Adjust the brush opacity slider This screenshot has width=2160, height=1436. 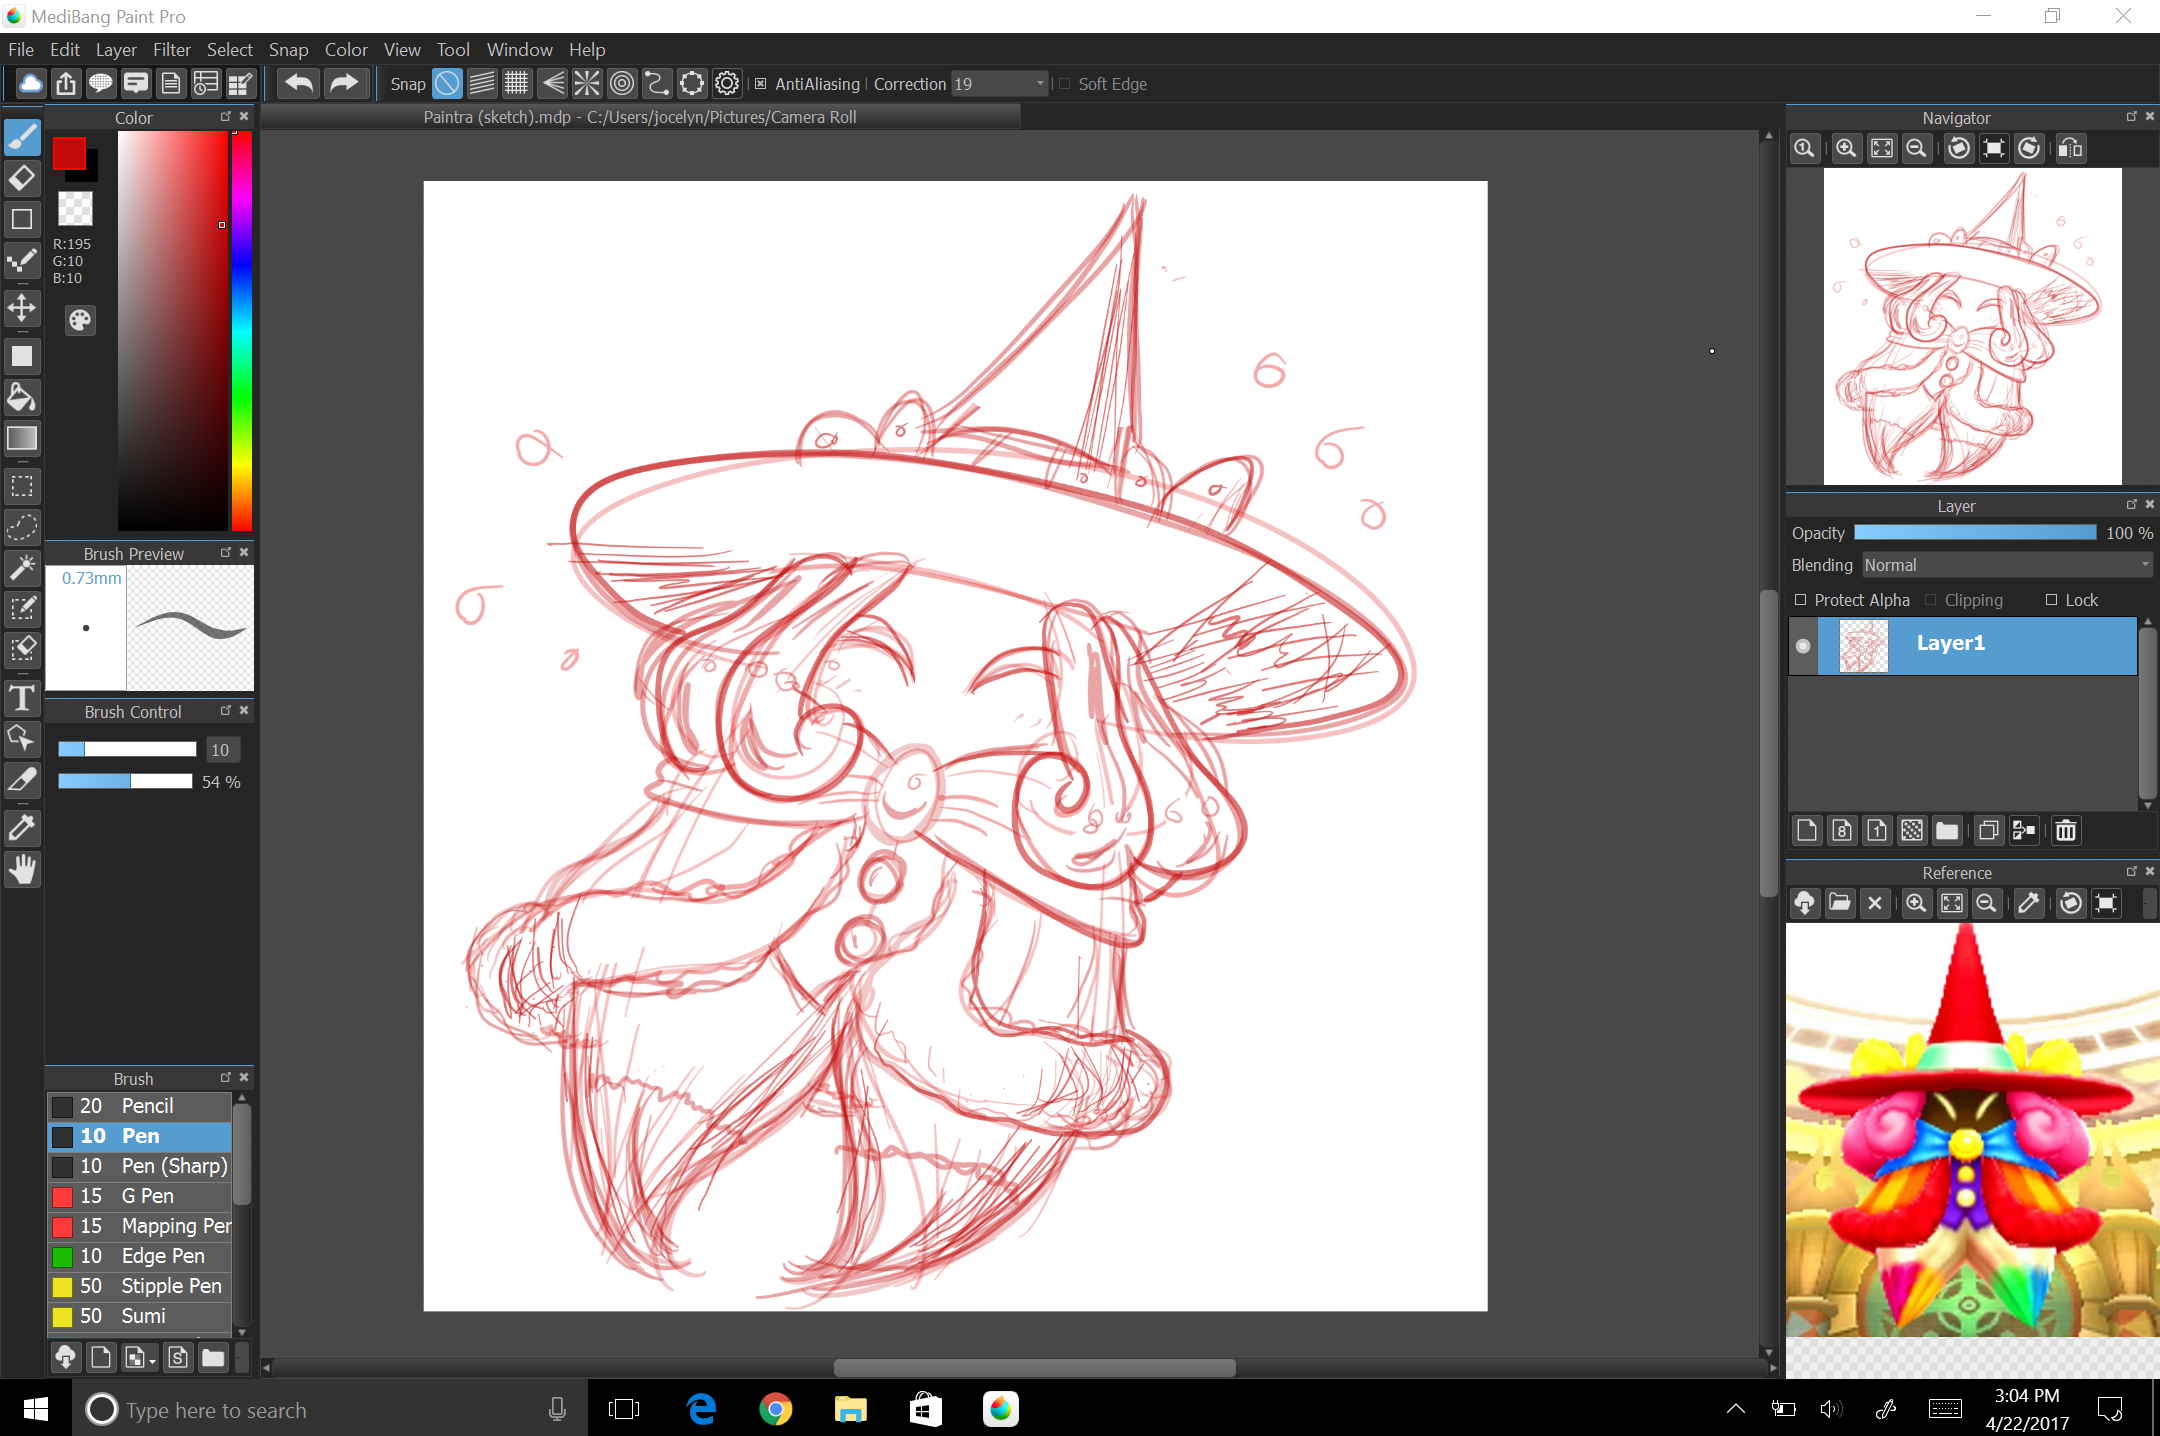[x=125, y=781]
